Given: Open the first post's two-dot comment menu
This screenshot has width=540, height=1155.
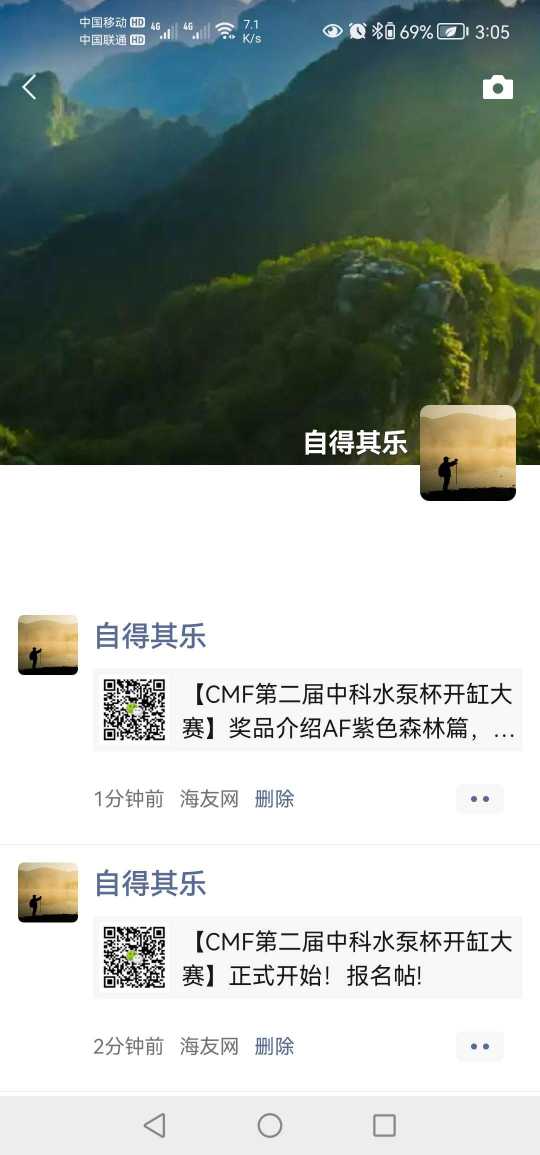Looking at the screenshot, I should click(x=480, y=799).
